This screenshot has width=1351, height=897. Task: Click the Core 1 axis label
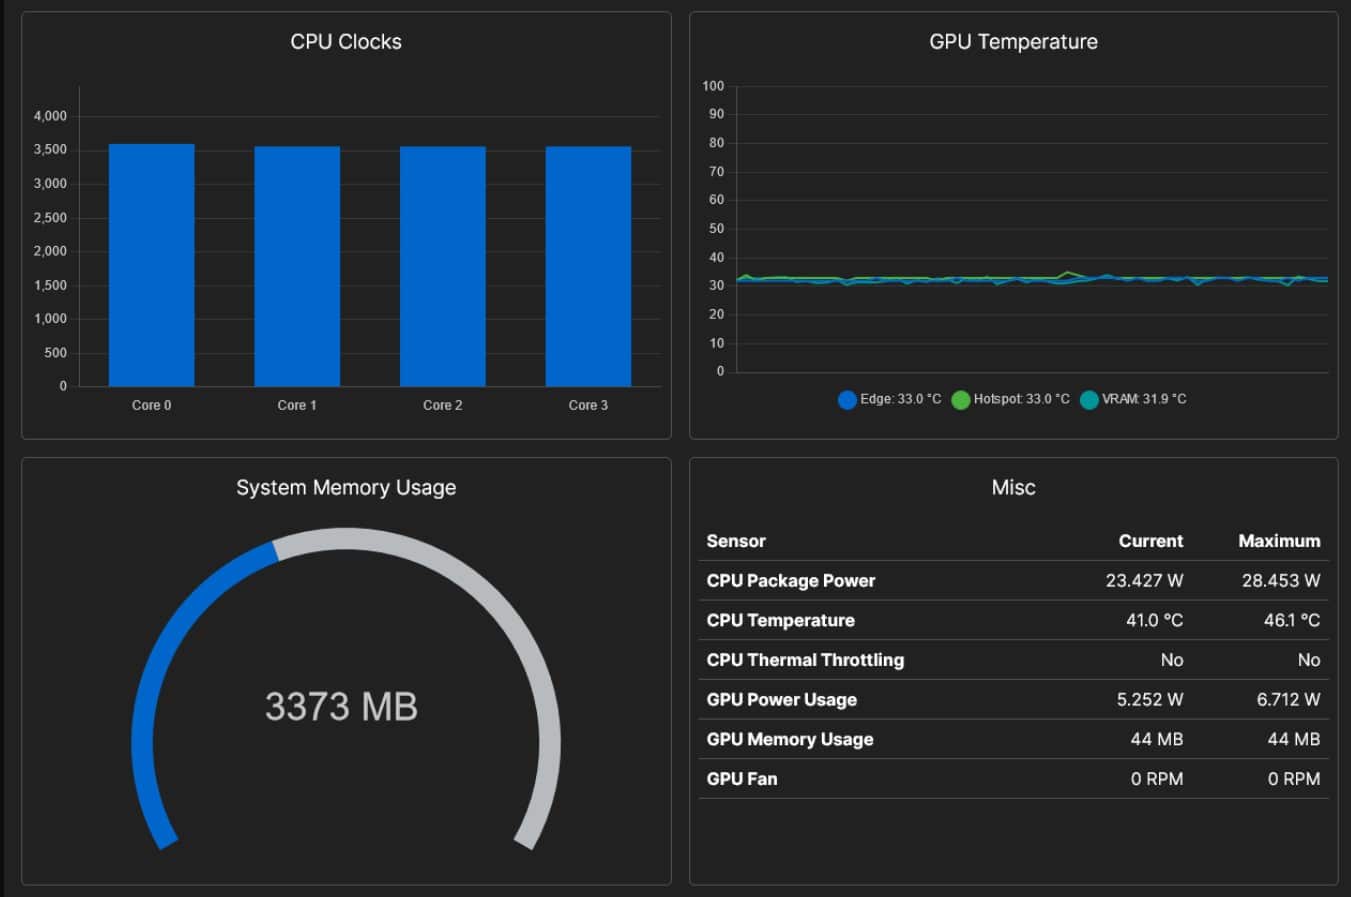pos(296,405)
